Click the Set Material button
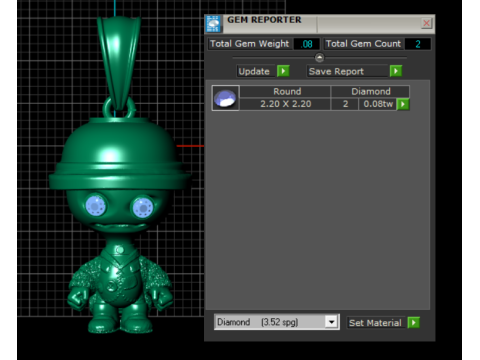480x360 pixels. (376, 323)
